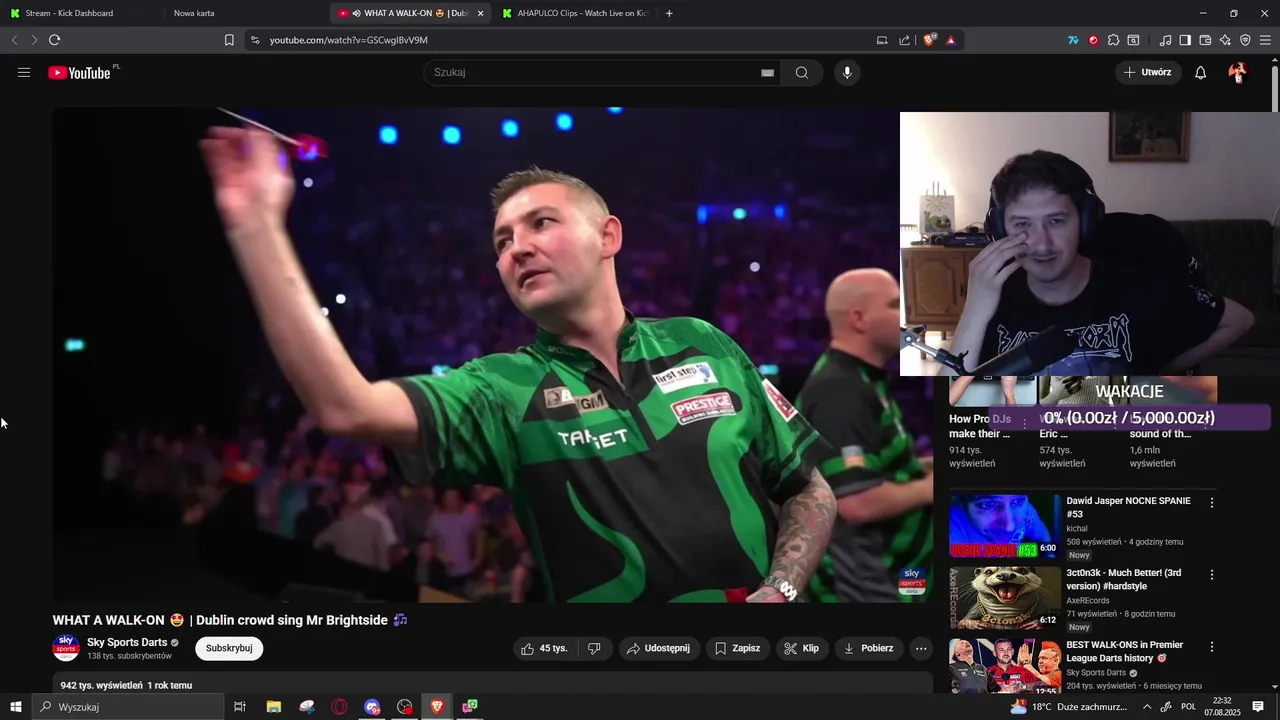The image size is (1280, 720).
Task: Click the POL language indicator
Action: click(1189, 707)
